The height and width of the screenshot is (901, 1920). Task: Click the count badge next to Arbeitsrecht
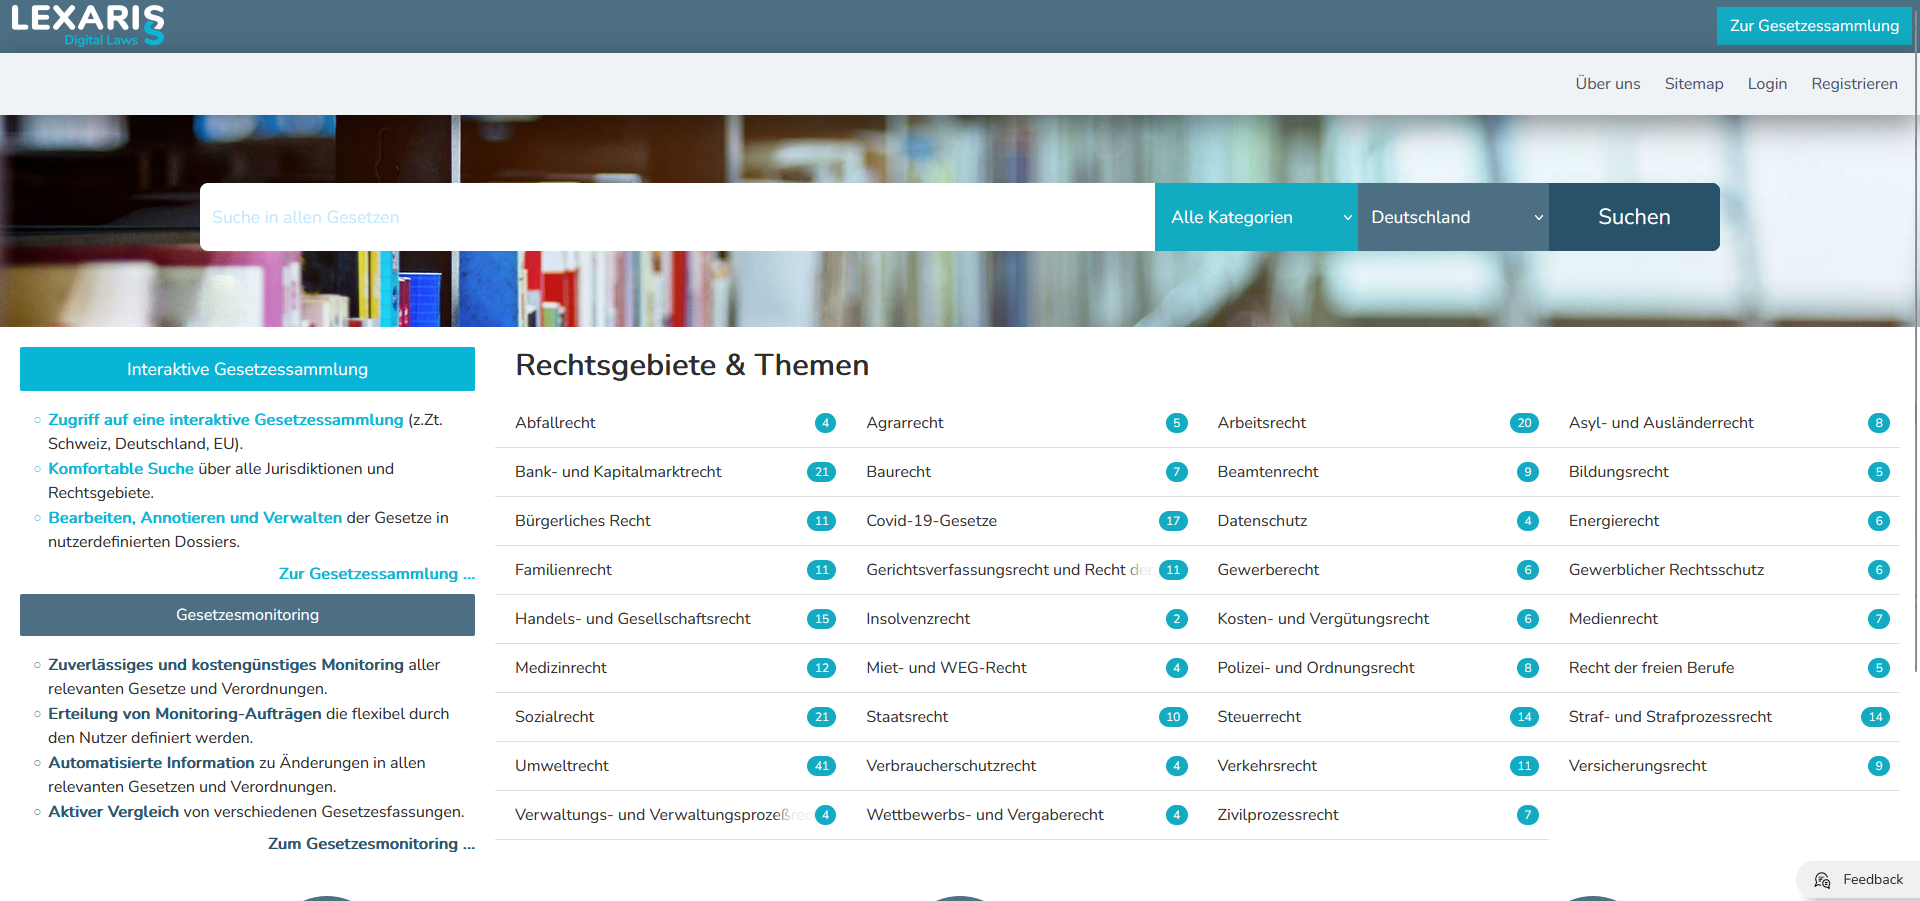coord(1524,423)
